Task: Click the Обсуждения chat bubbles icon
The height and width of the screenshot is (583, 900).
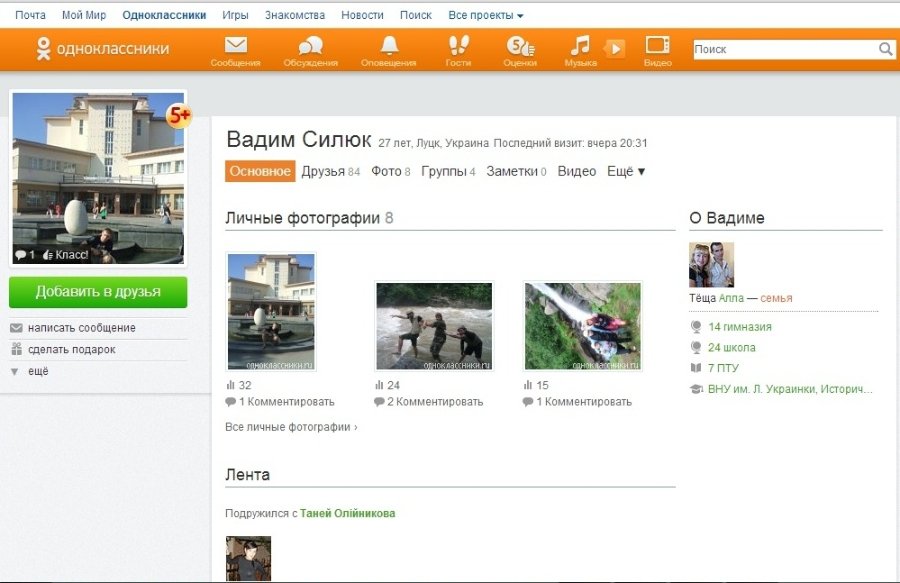Action: 310,46
